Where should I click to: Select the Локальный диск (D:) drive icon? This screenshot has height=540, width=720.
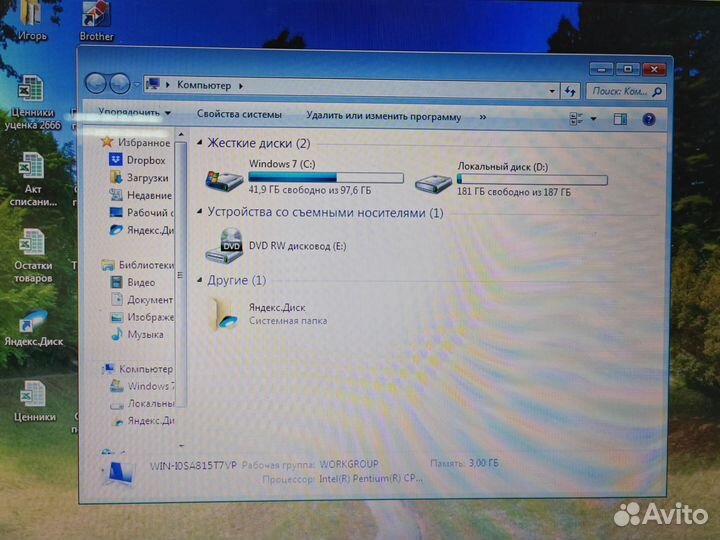433,183
